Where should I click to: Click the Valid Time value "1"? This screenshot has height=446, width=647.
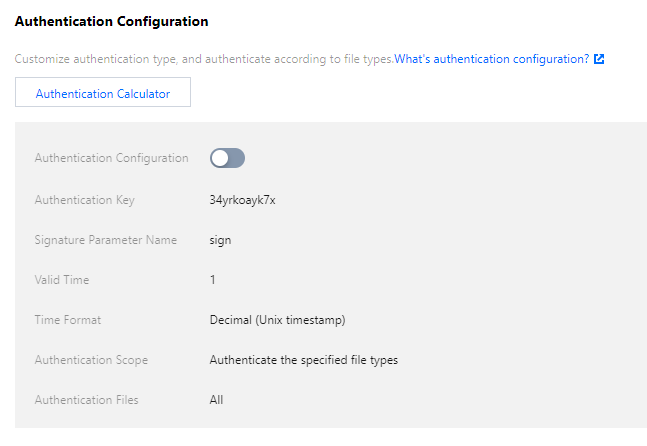tap(213, 280)
